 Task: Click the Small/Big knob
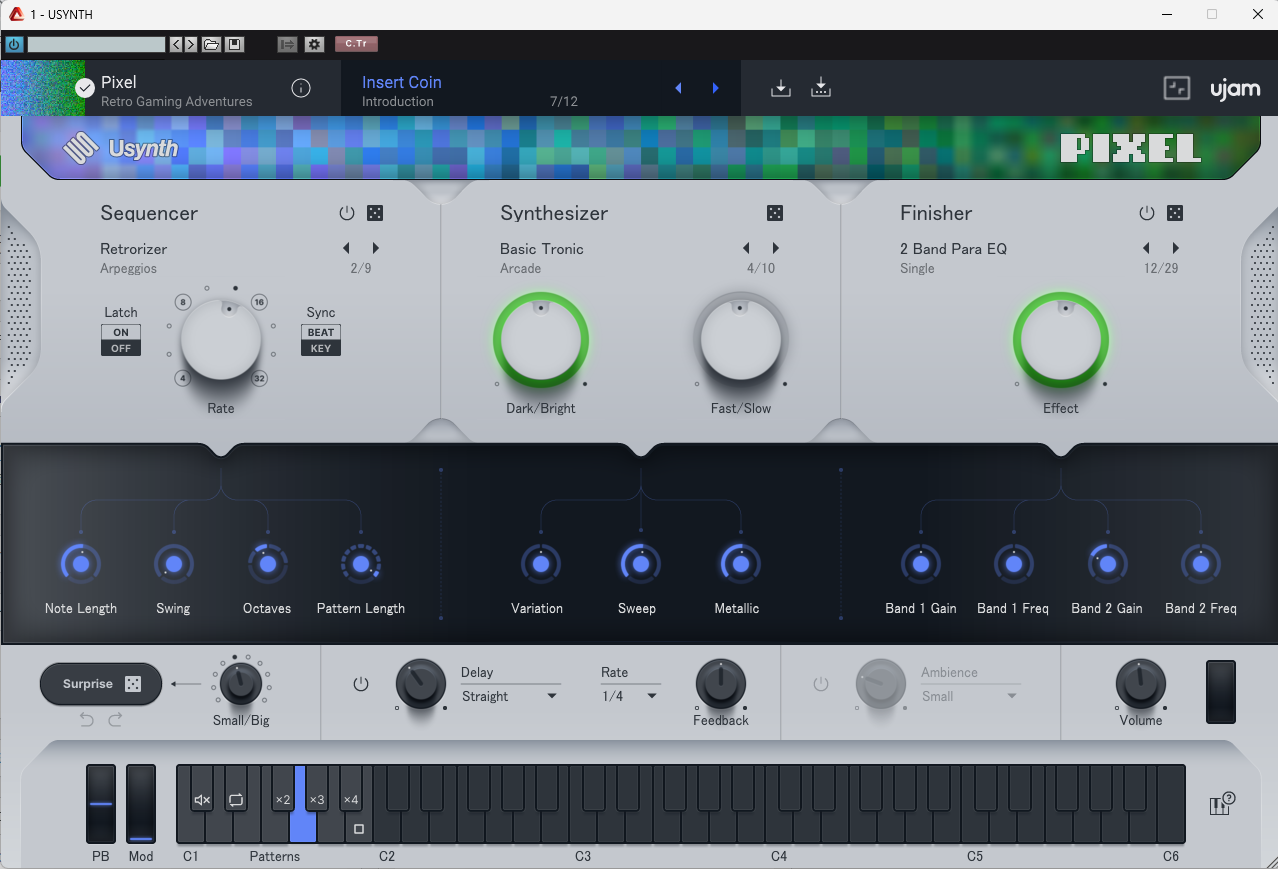[240, 684]
